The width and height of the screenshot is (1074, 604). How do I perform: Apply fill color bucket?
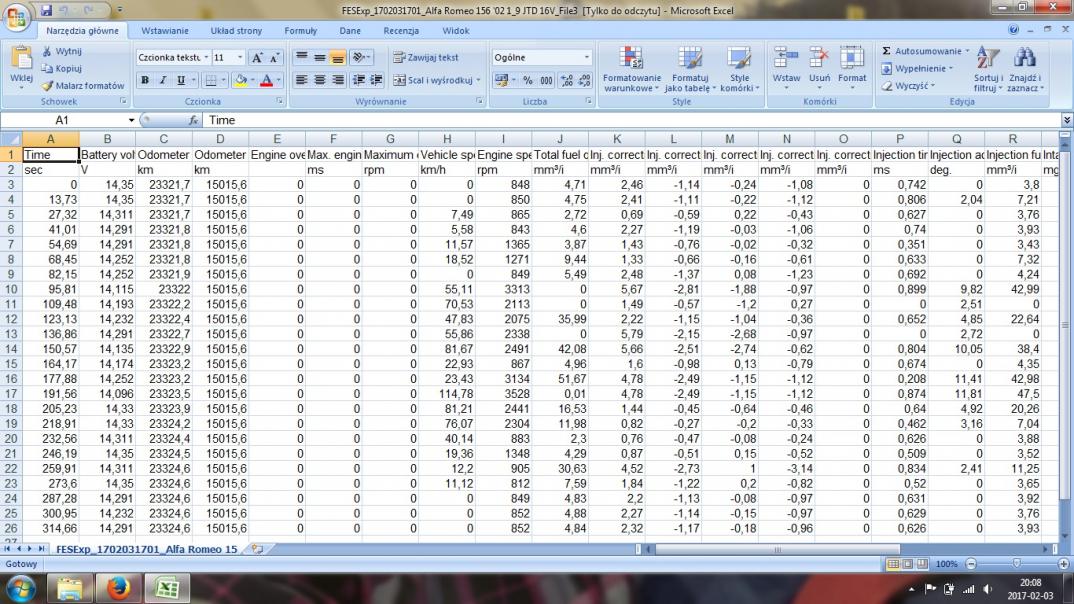240,80
